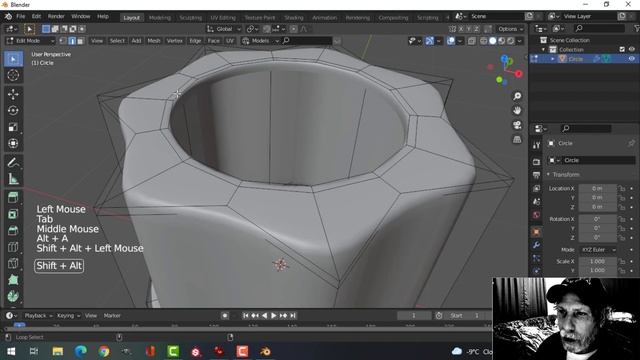The width and height of the screenshot is (640, 360).
Task: Select the Rotate tool
Action: (x=13, y=111)
